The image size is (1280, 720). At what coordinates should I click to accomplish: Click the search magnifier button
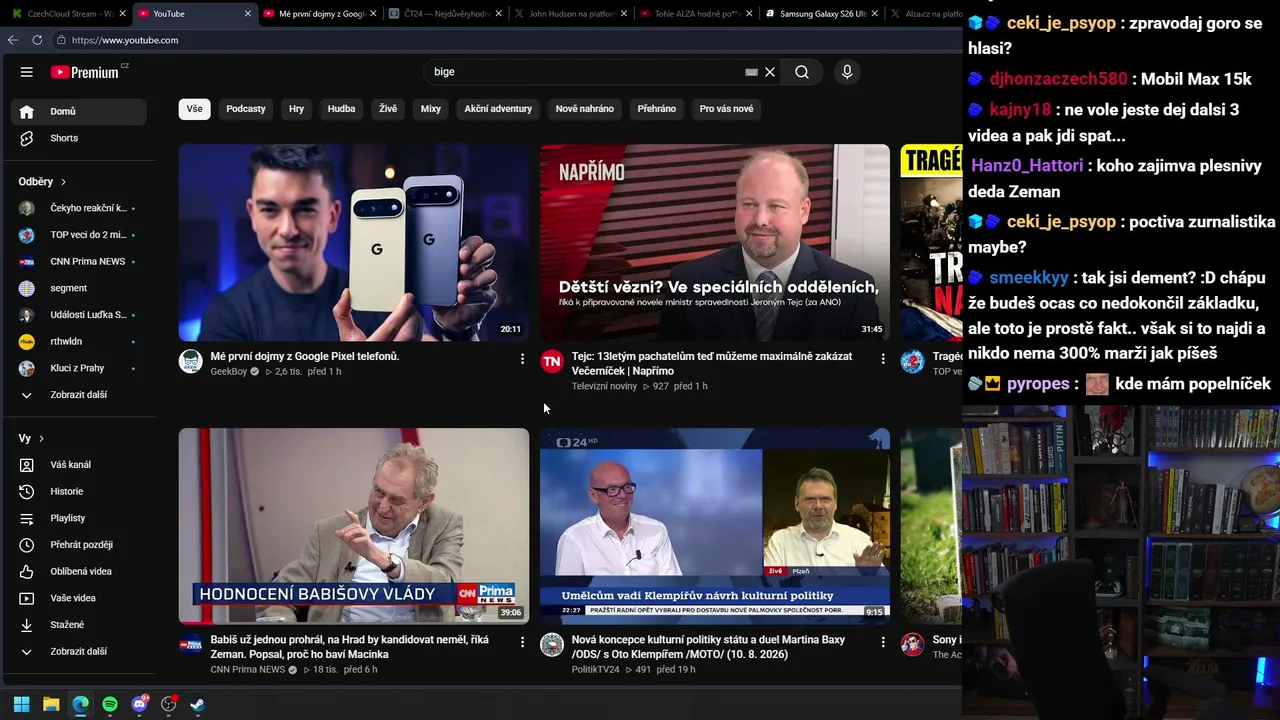click(x=802, y=72)
